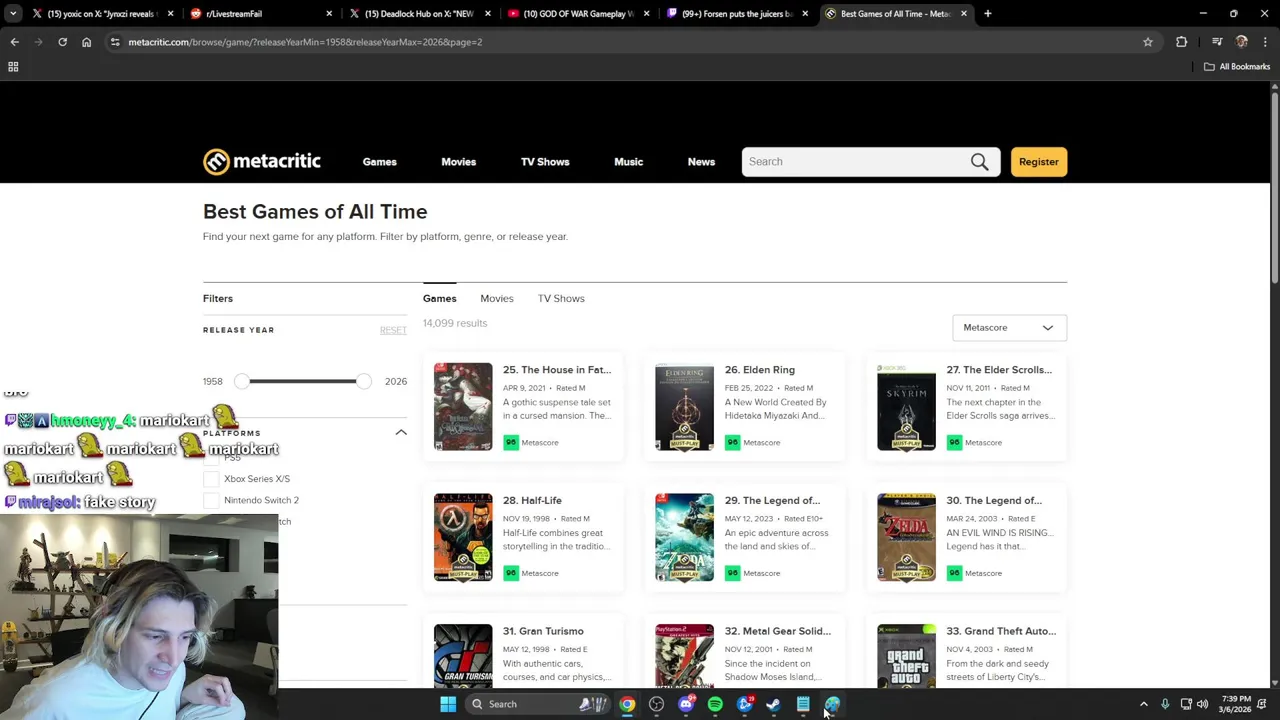Image resolution: width=1280 pixels, height=720 pixels.
Task: Open the TV Shows navigation menu
Action: pyautogui.click(x=545, y=162)
